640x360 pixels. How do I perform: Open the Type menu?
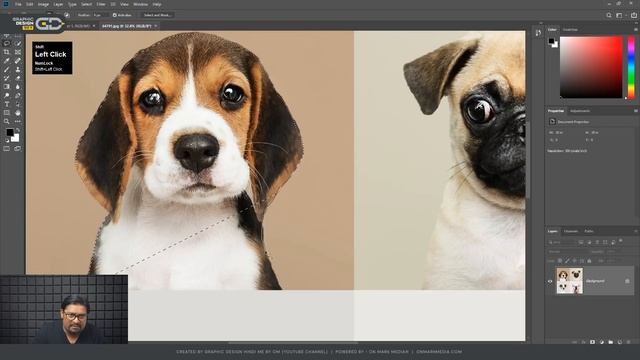tap(72, 4)
